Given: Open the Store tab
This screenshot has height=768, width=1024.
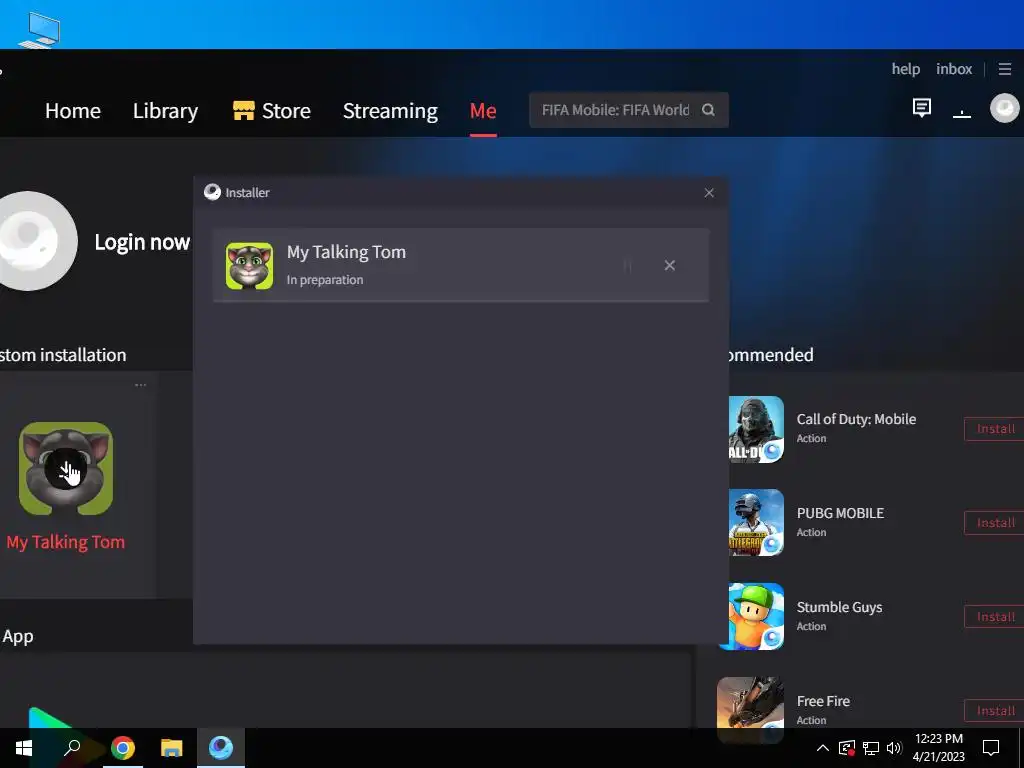Looking at the screenshot, I should pos(272,111).
